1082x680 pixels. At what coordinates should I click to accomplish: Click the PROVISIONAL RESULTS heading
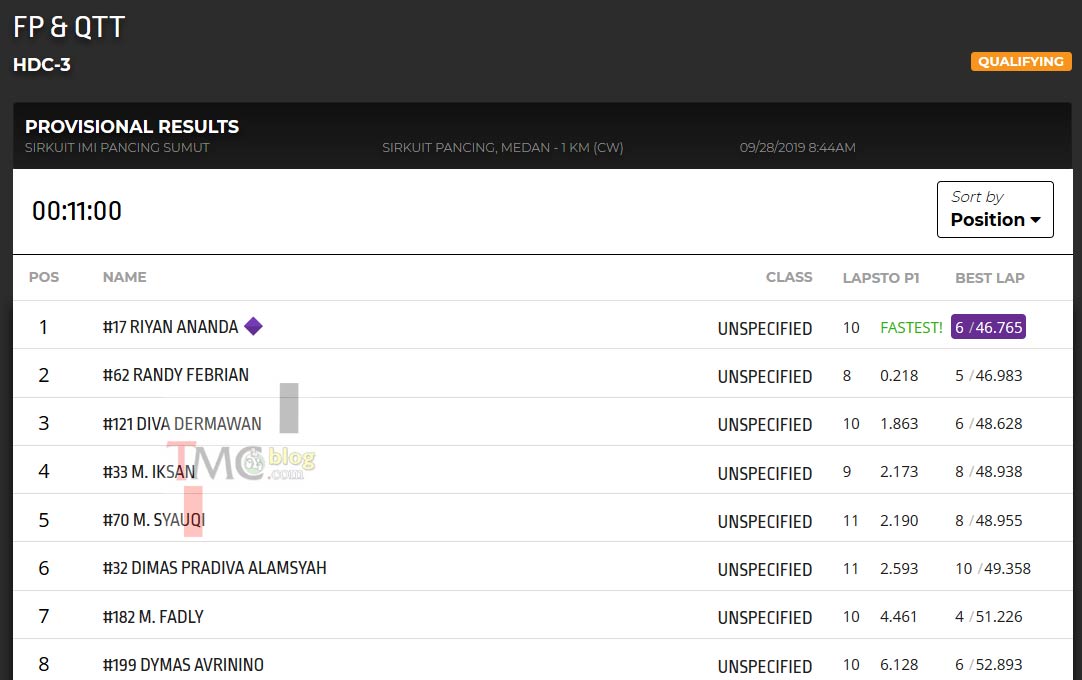132,126
